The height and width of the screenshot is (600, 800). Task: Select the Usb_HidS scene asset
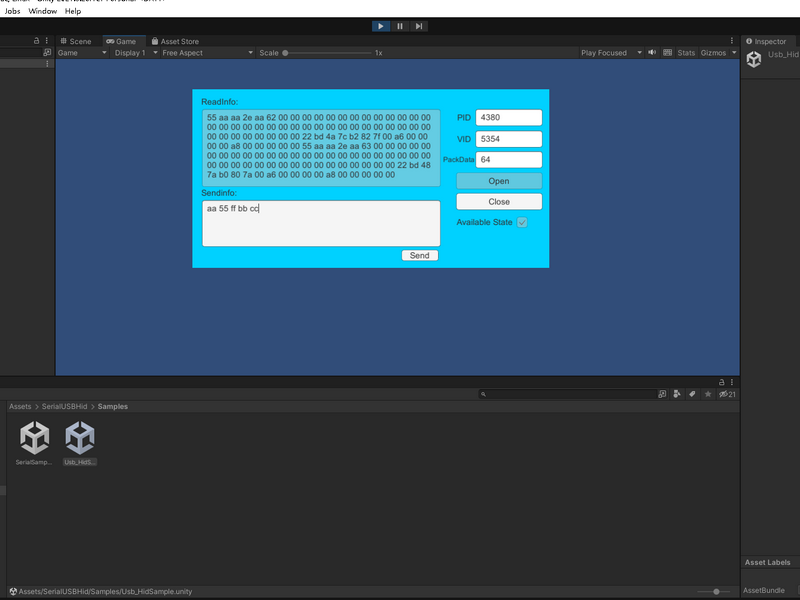coord(80,443)
